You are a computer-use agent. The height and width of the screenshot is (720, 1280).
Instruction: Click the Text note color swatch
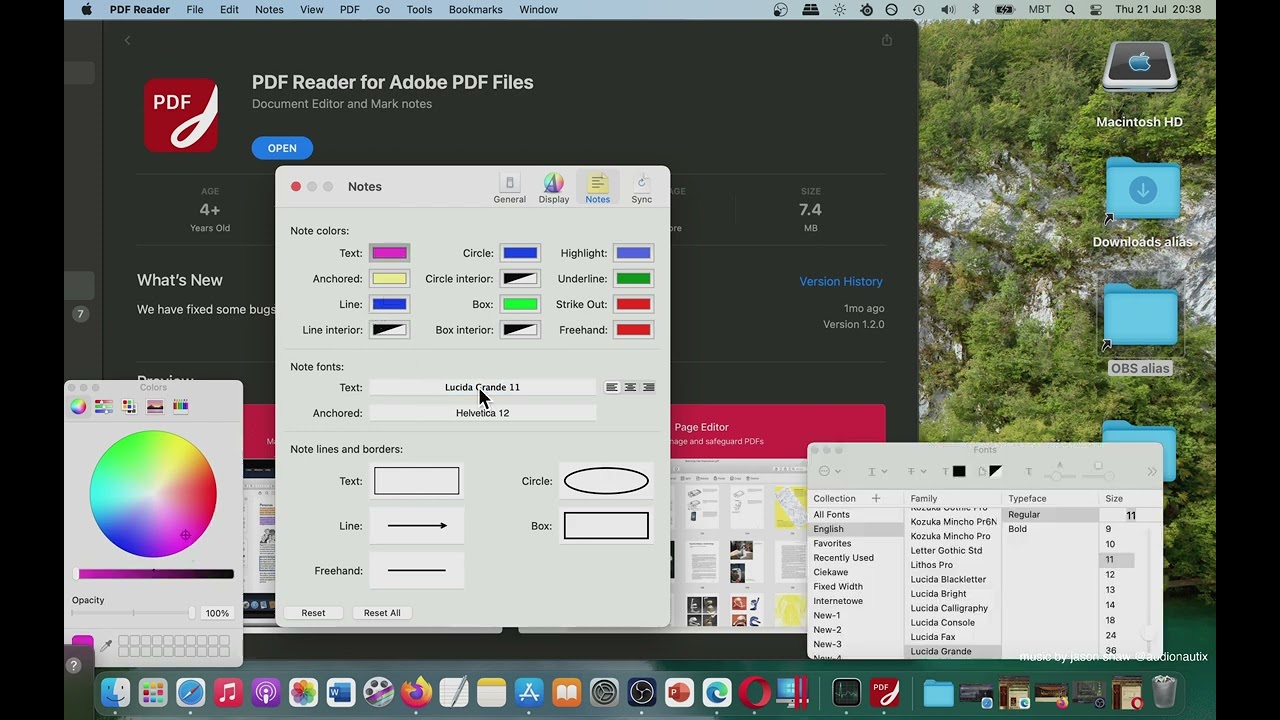pos(389,253)
